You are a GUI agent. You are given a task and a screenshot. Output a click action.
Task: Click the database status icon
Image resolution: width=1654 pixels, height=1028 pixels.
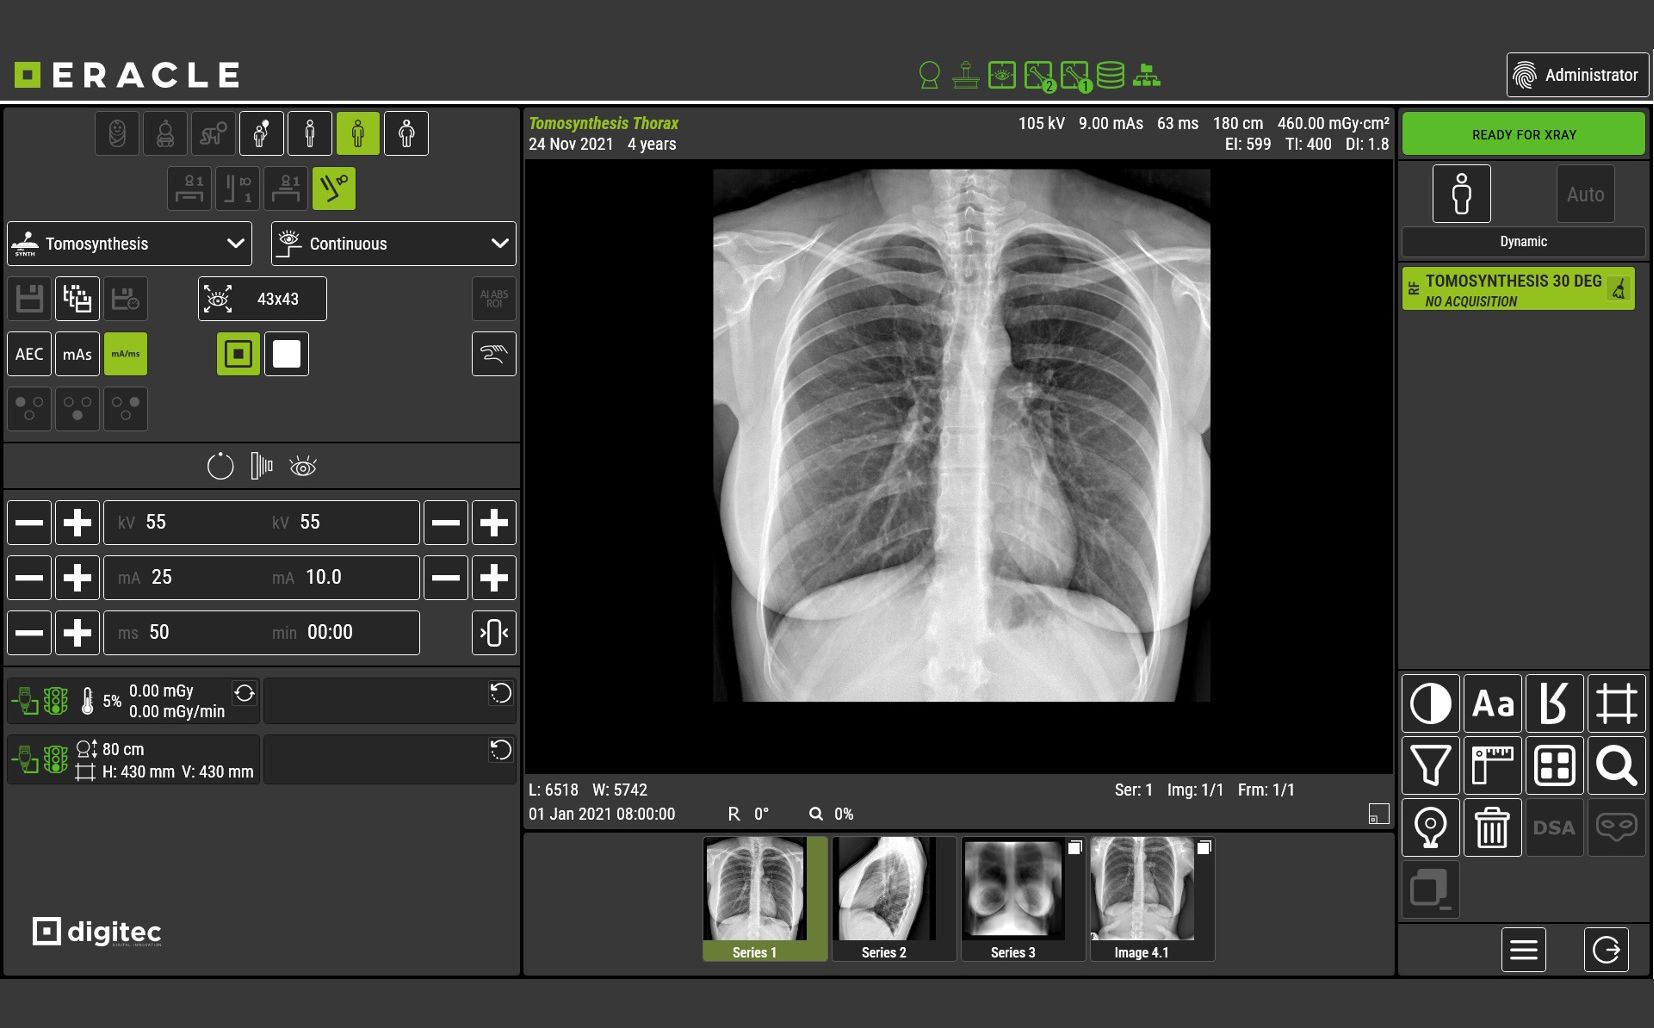1110,75
